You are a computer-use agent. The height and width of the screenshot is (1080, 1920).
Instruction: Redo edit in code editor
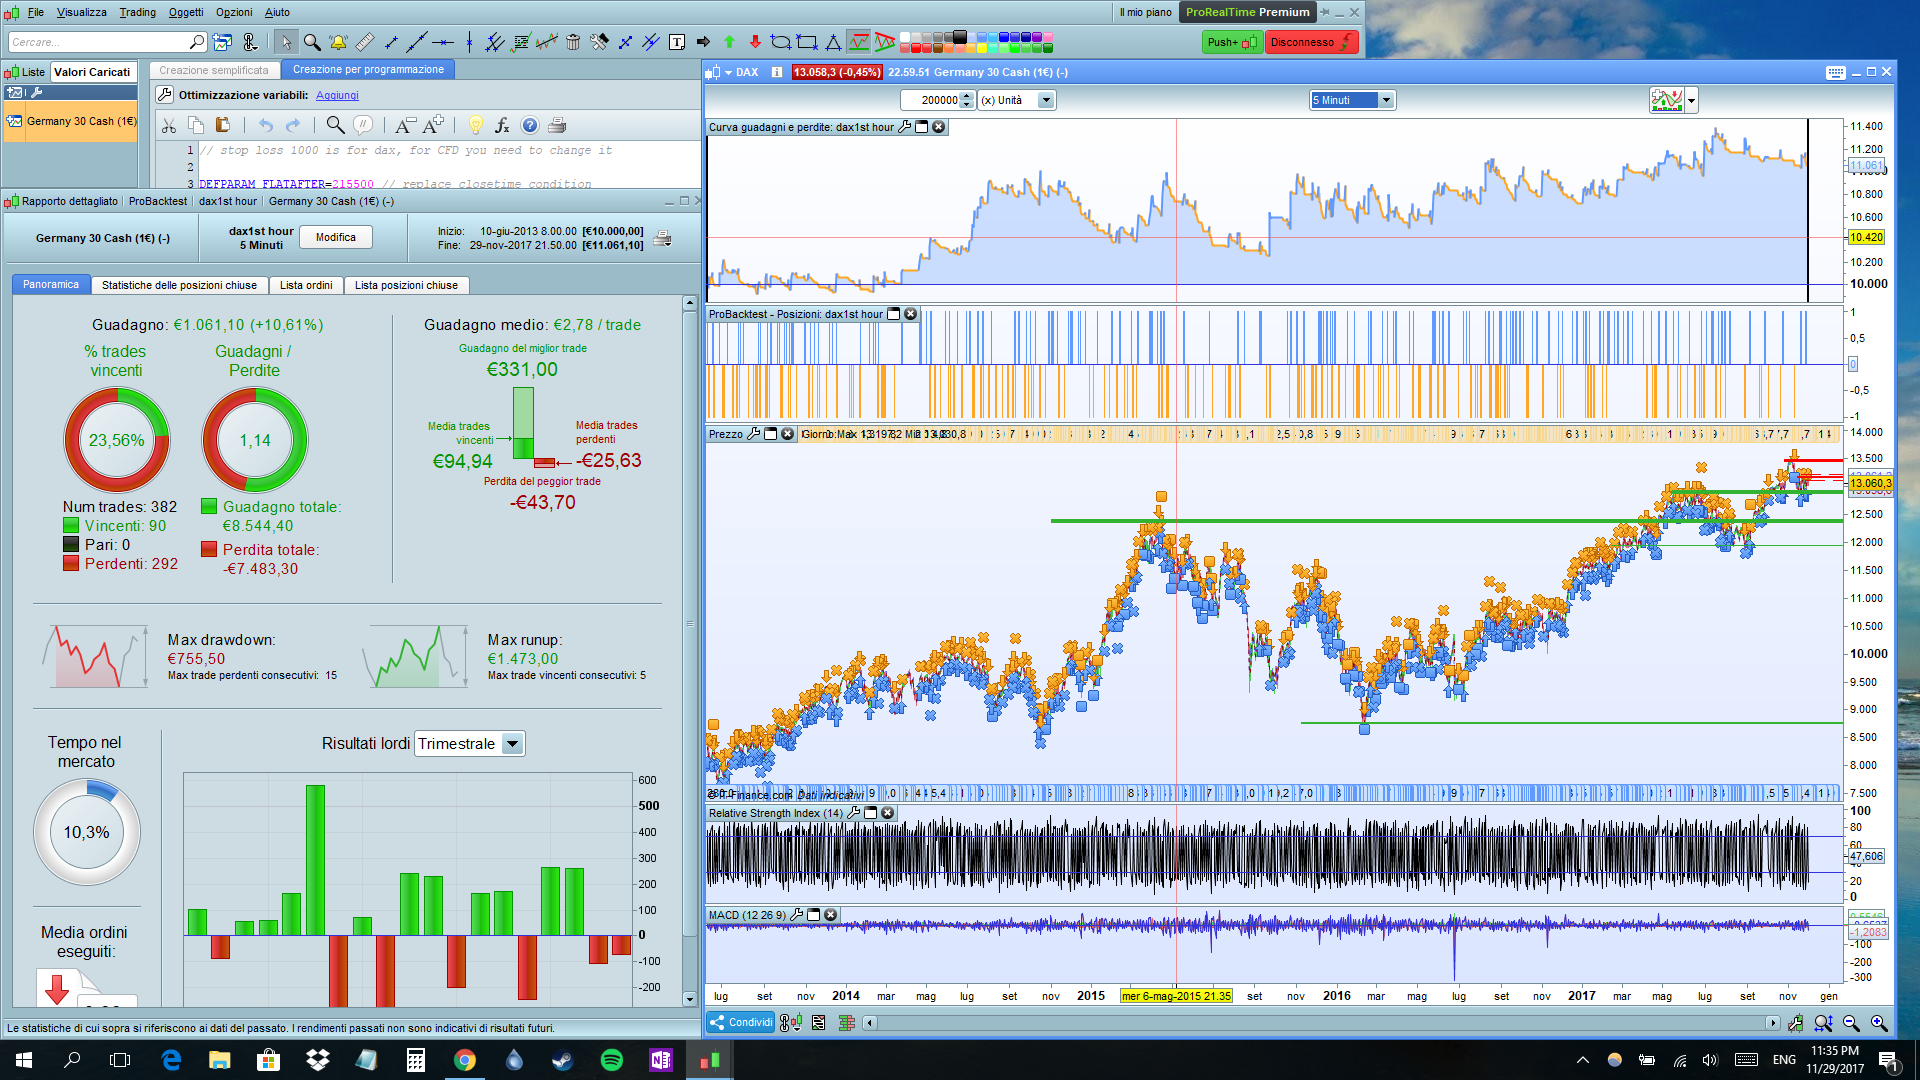pyautogui.click(x=293, y=125)
